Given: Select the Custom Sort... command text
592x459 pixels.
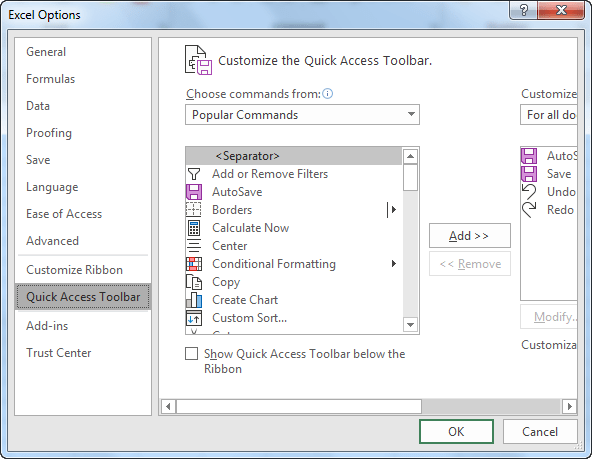Looking at the screenshot, I should click(x=250, y=318).
